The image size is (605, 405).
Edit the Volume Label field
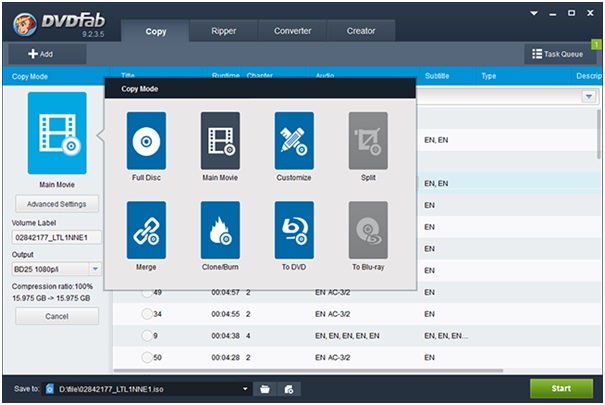[57, 238]
